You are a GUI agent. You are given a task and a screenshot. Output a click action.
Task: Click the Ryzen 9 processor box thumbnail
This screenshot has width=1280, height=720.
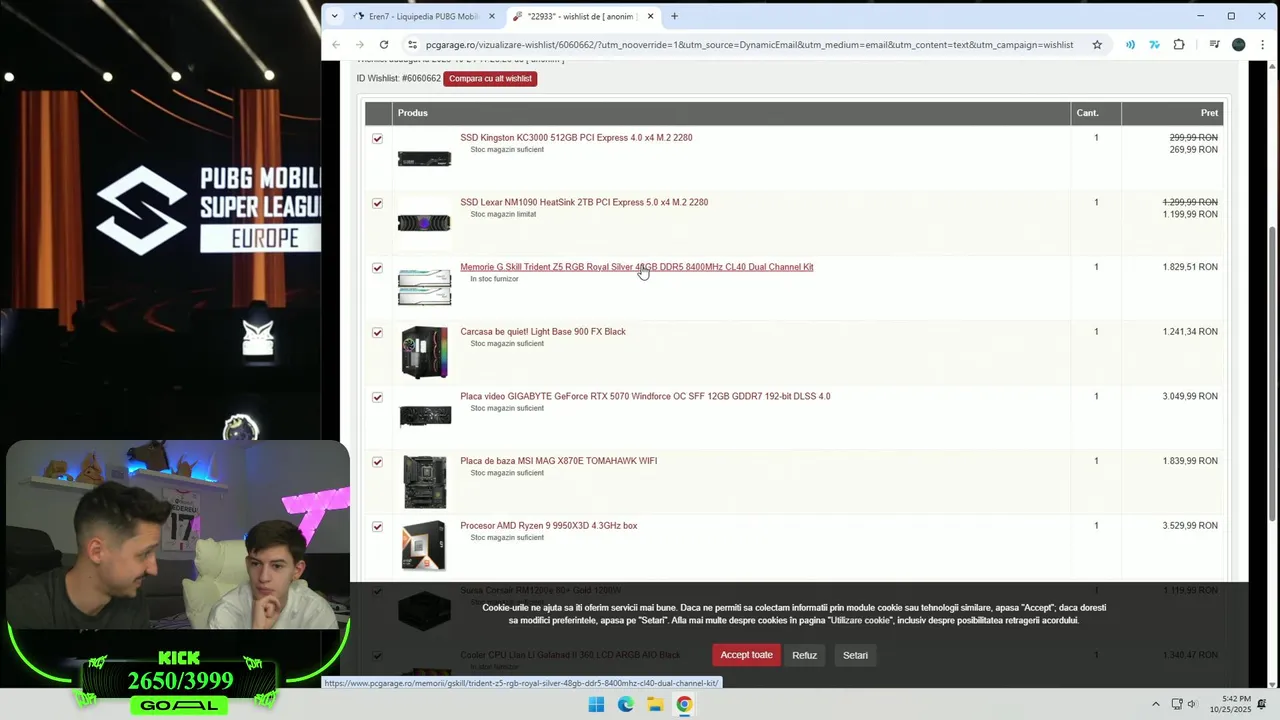(424, 546)
